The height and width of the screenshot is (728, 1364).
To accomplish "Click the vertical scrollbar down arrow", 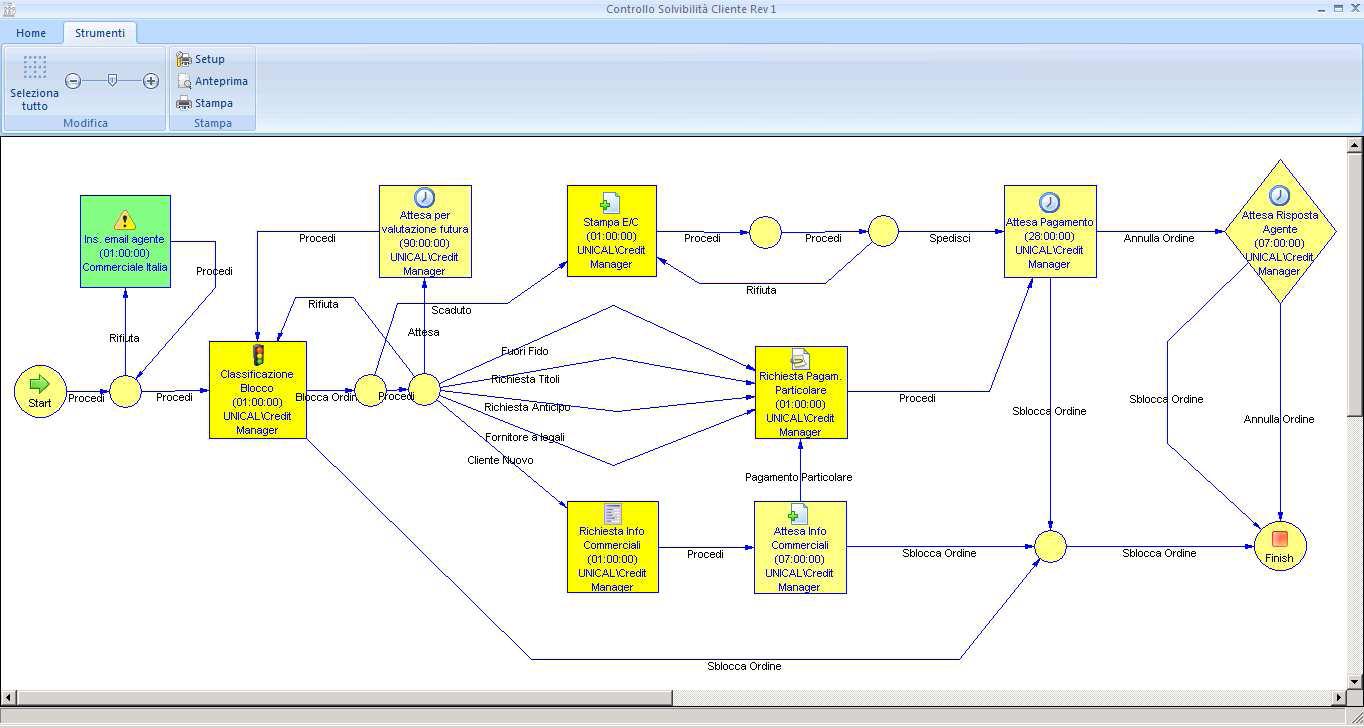I will click(x=1355, y=682).
